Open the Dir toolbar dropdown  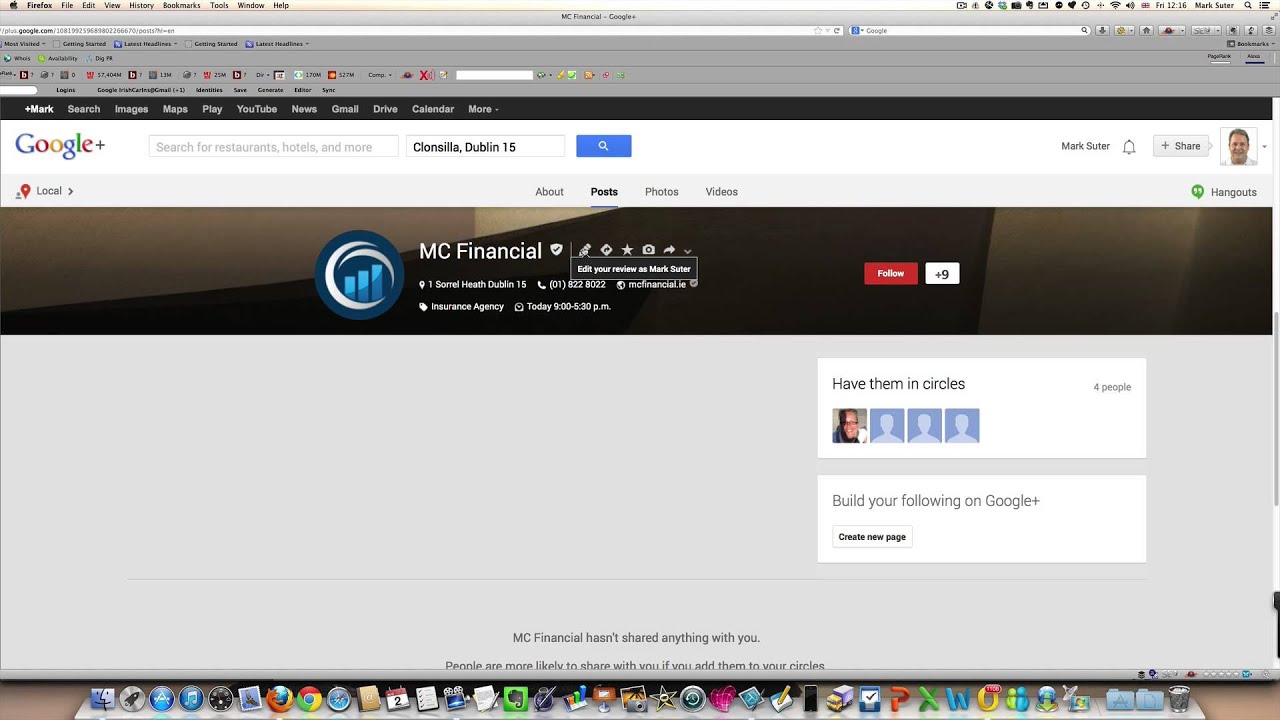coord(262,75)
